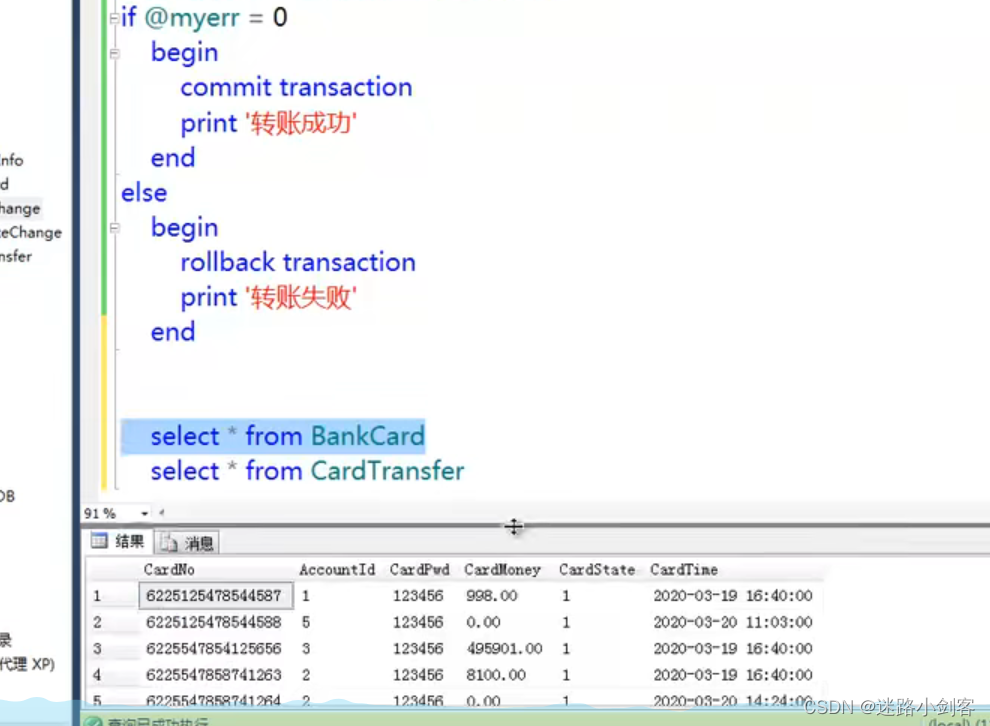Image resolution: width=990 pixels, height=726 pixels.
Task: Click the CardMoney column header
Action: click(x=502, y=569)
